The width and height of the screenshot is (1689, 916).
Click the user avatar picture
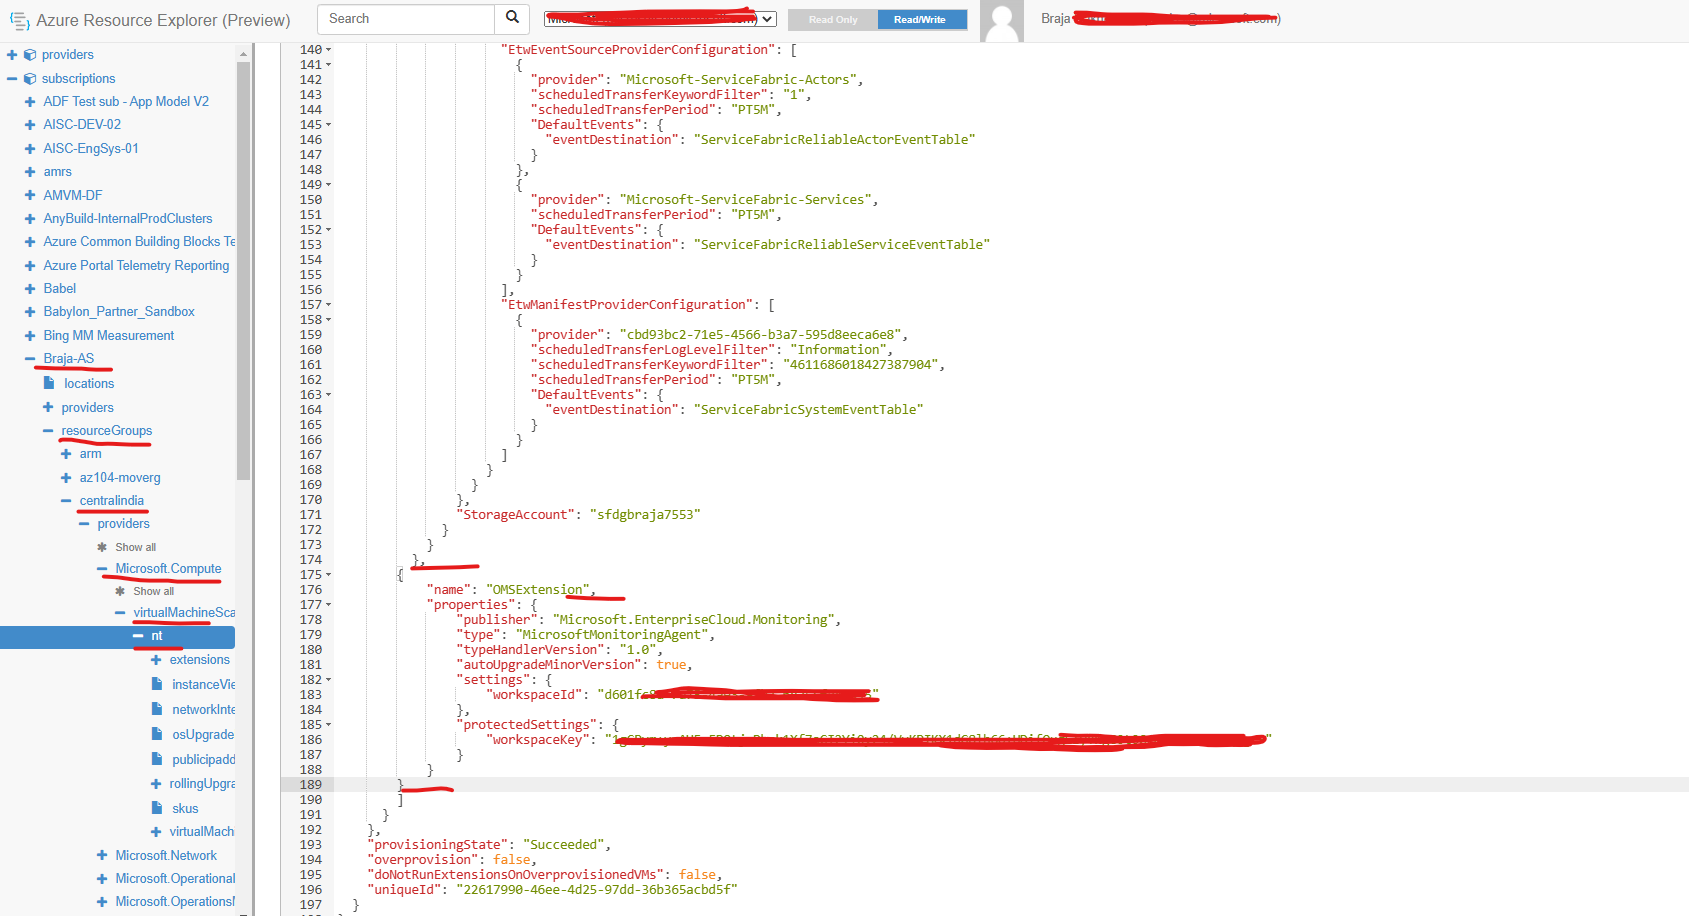tap(1001, 21)
